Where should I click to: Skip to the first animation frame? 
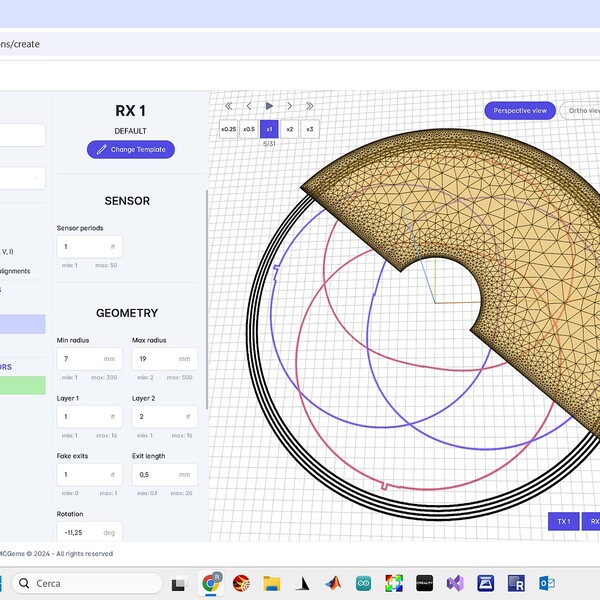point(229,105)
